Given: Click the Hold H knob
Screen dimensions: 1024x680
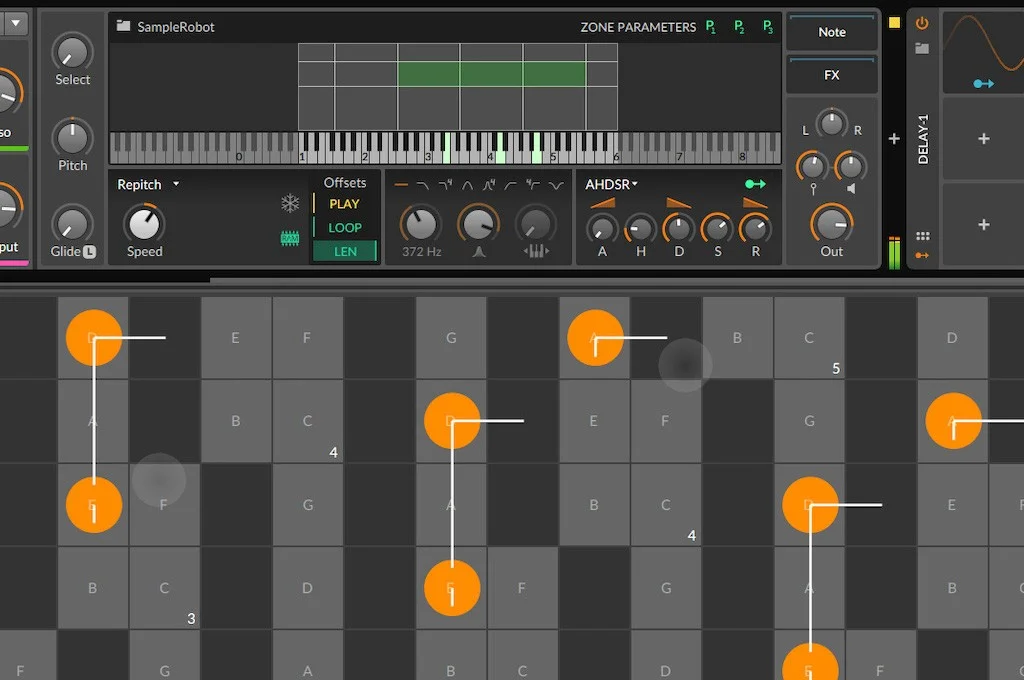Looking at the screenshot, I should tap(641, 229).
